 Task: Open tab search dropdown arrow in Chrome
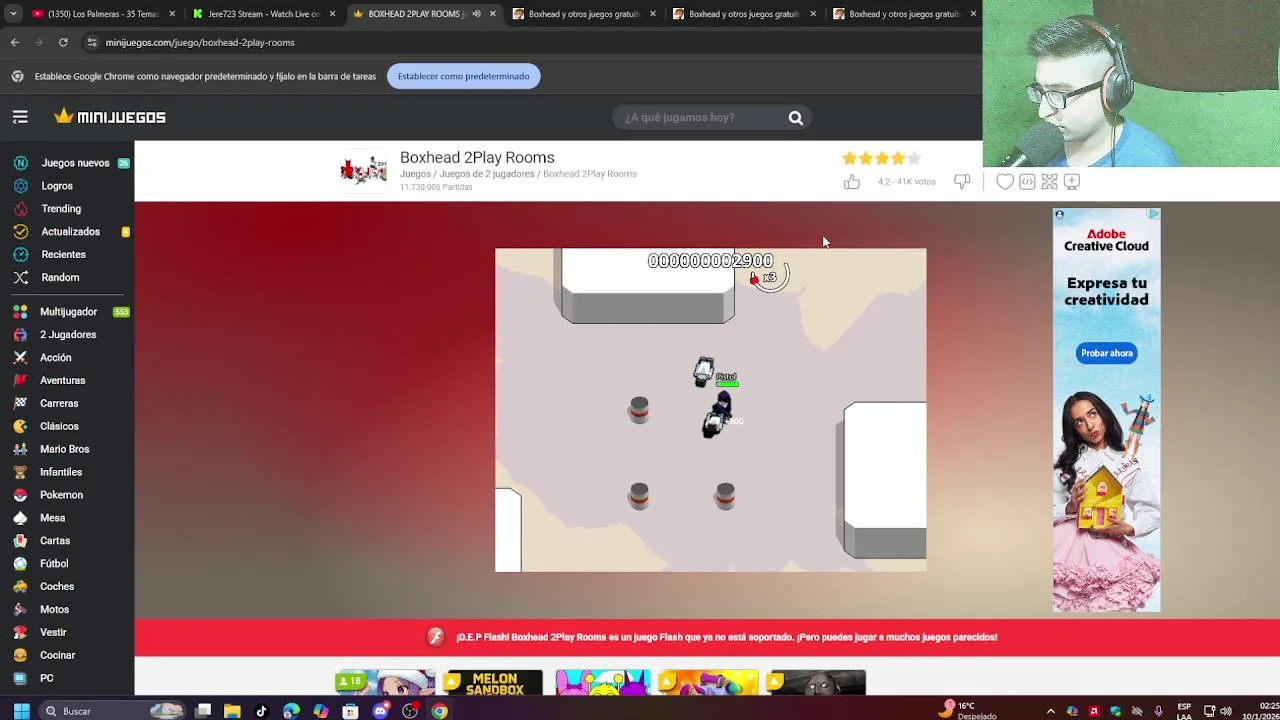point(13,14)
